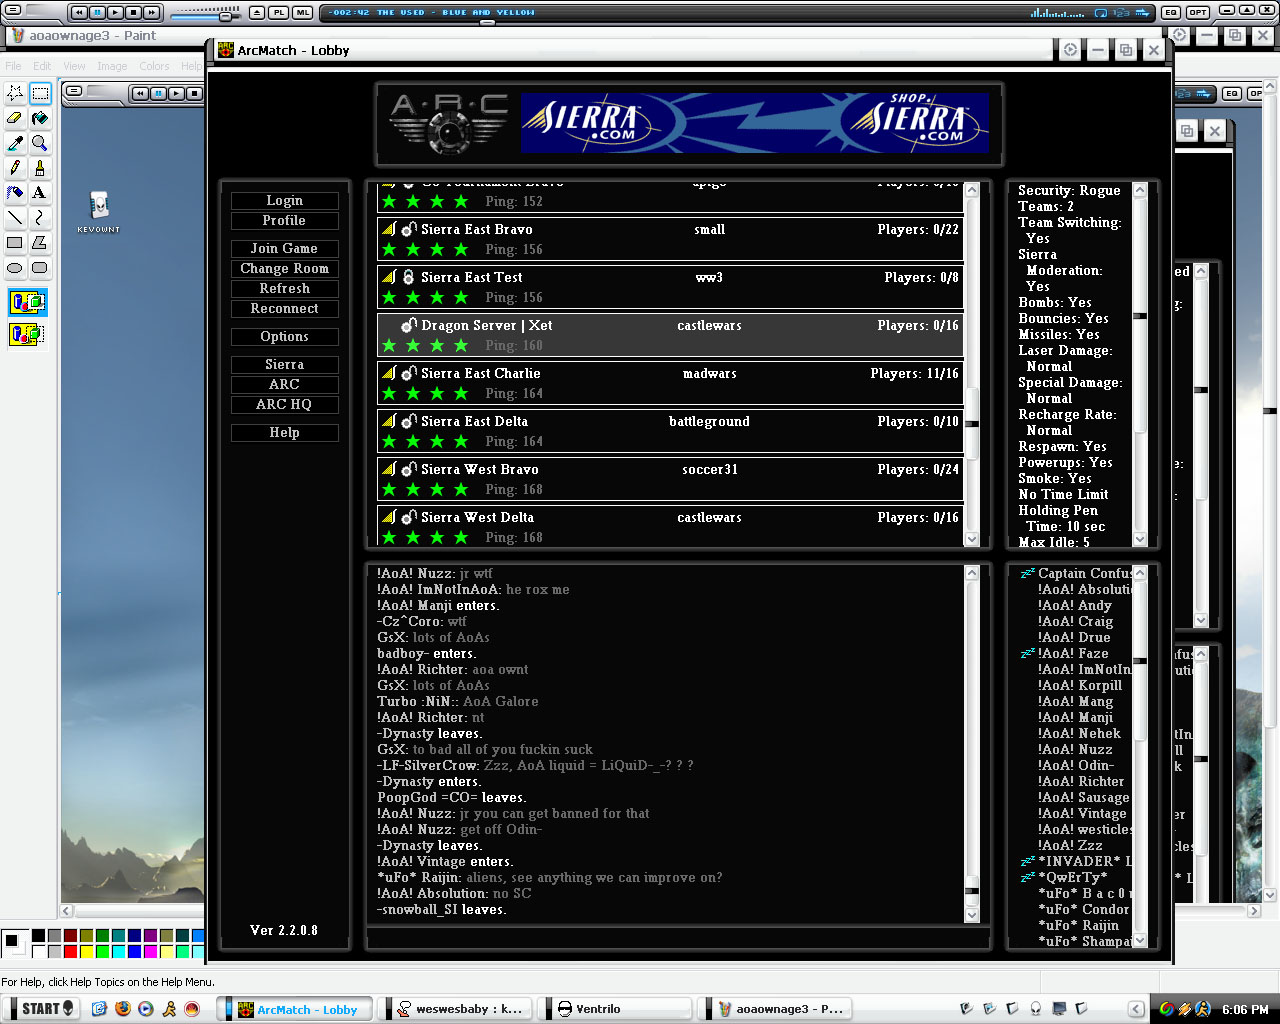Click the Reconnect button
The width and height of the screenshot is (1280, 1024).
tap(285, 309)
